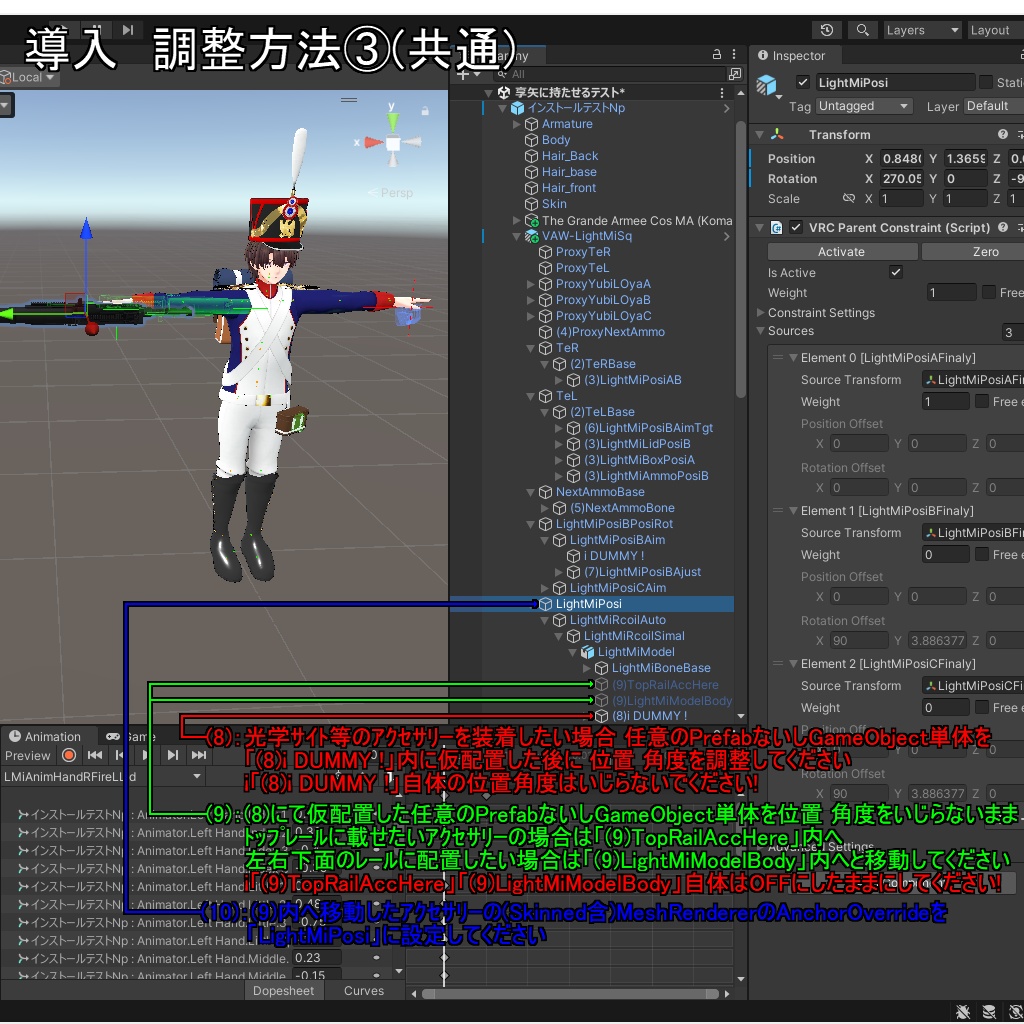
Task: Click the Animation property list scroll-down arrow
Action: tap(399, 972)
